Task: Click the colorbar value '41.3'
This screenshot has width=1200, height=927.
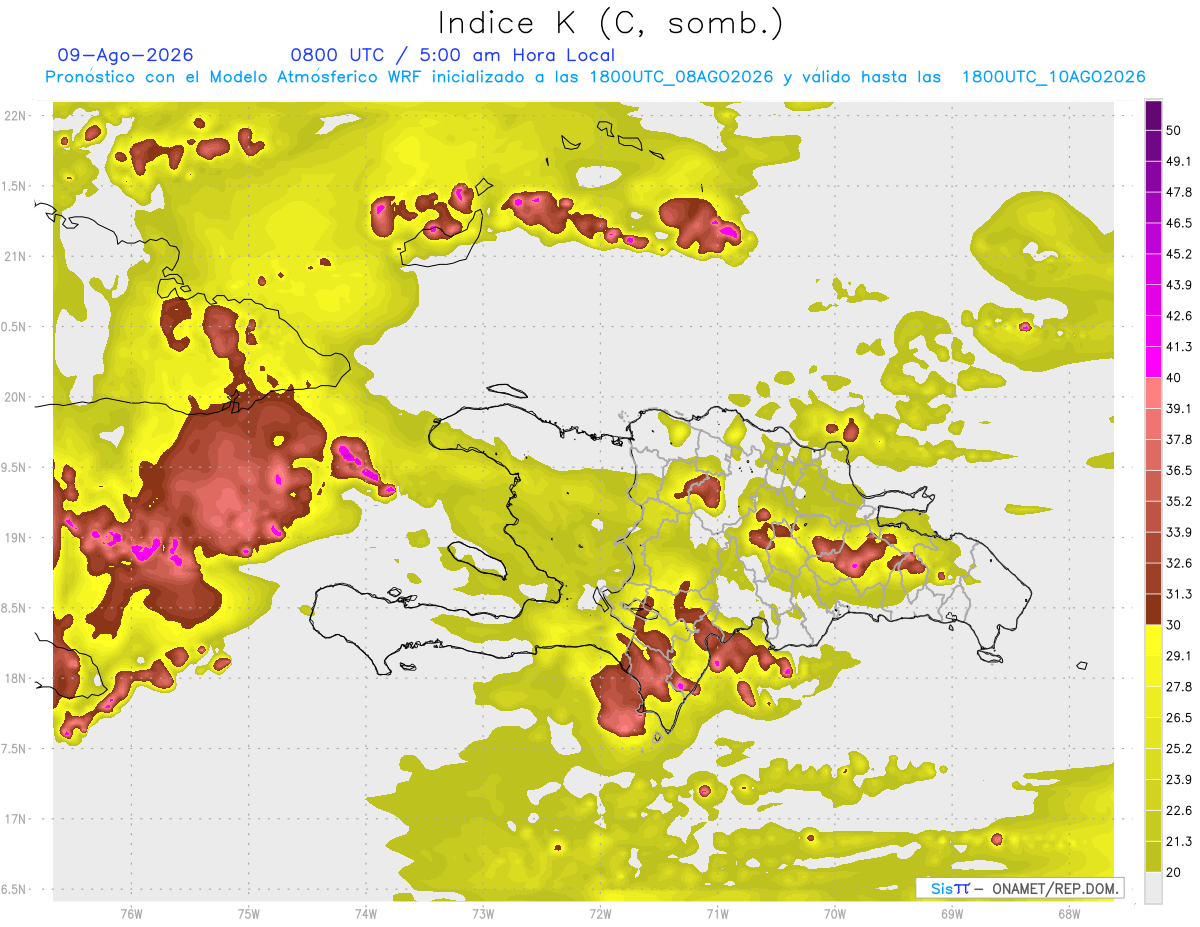Action: point(1179,346)
